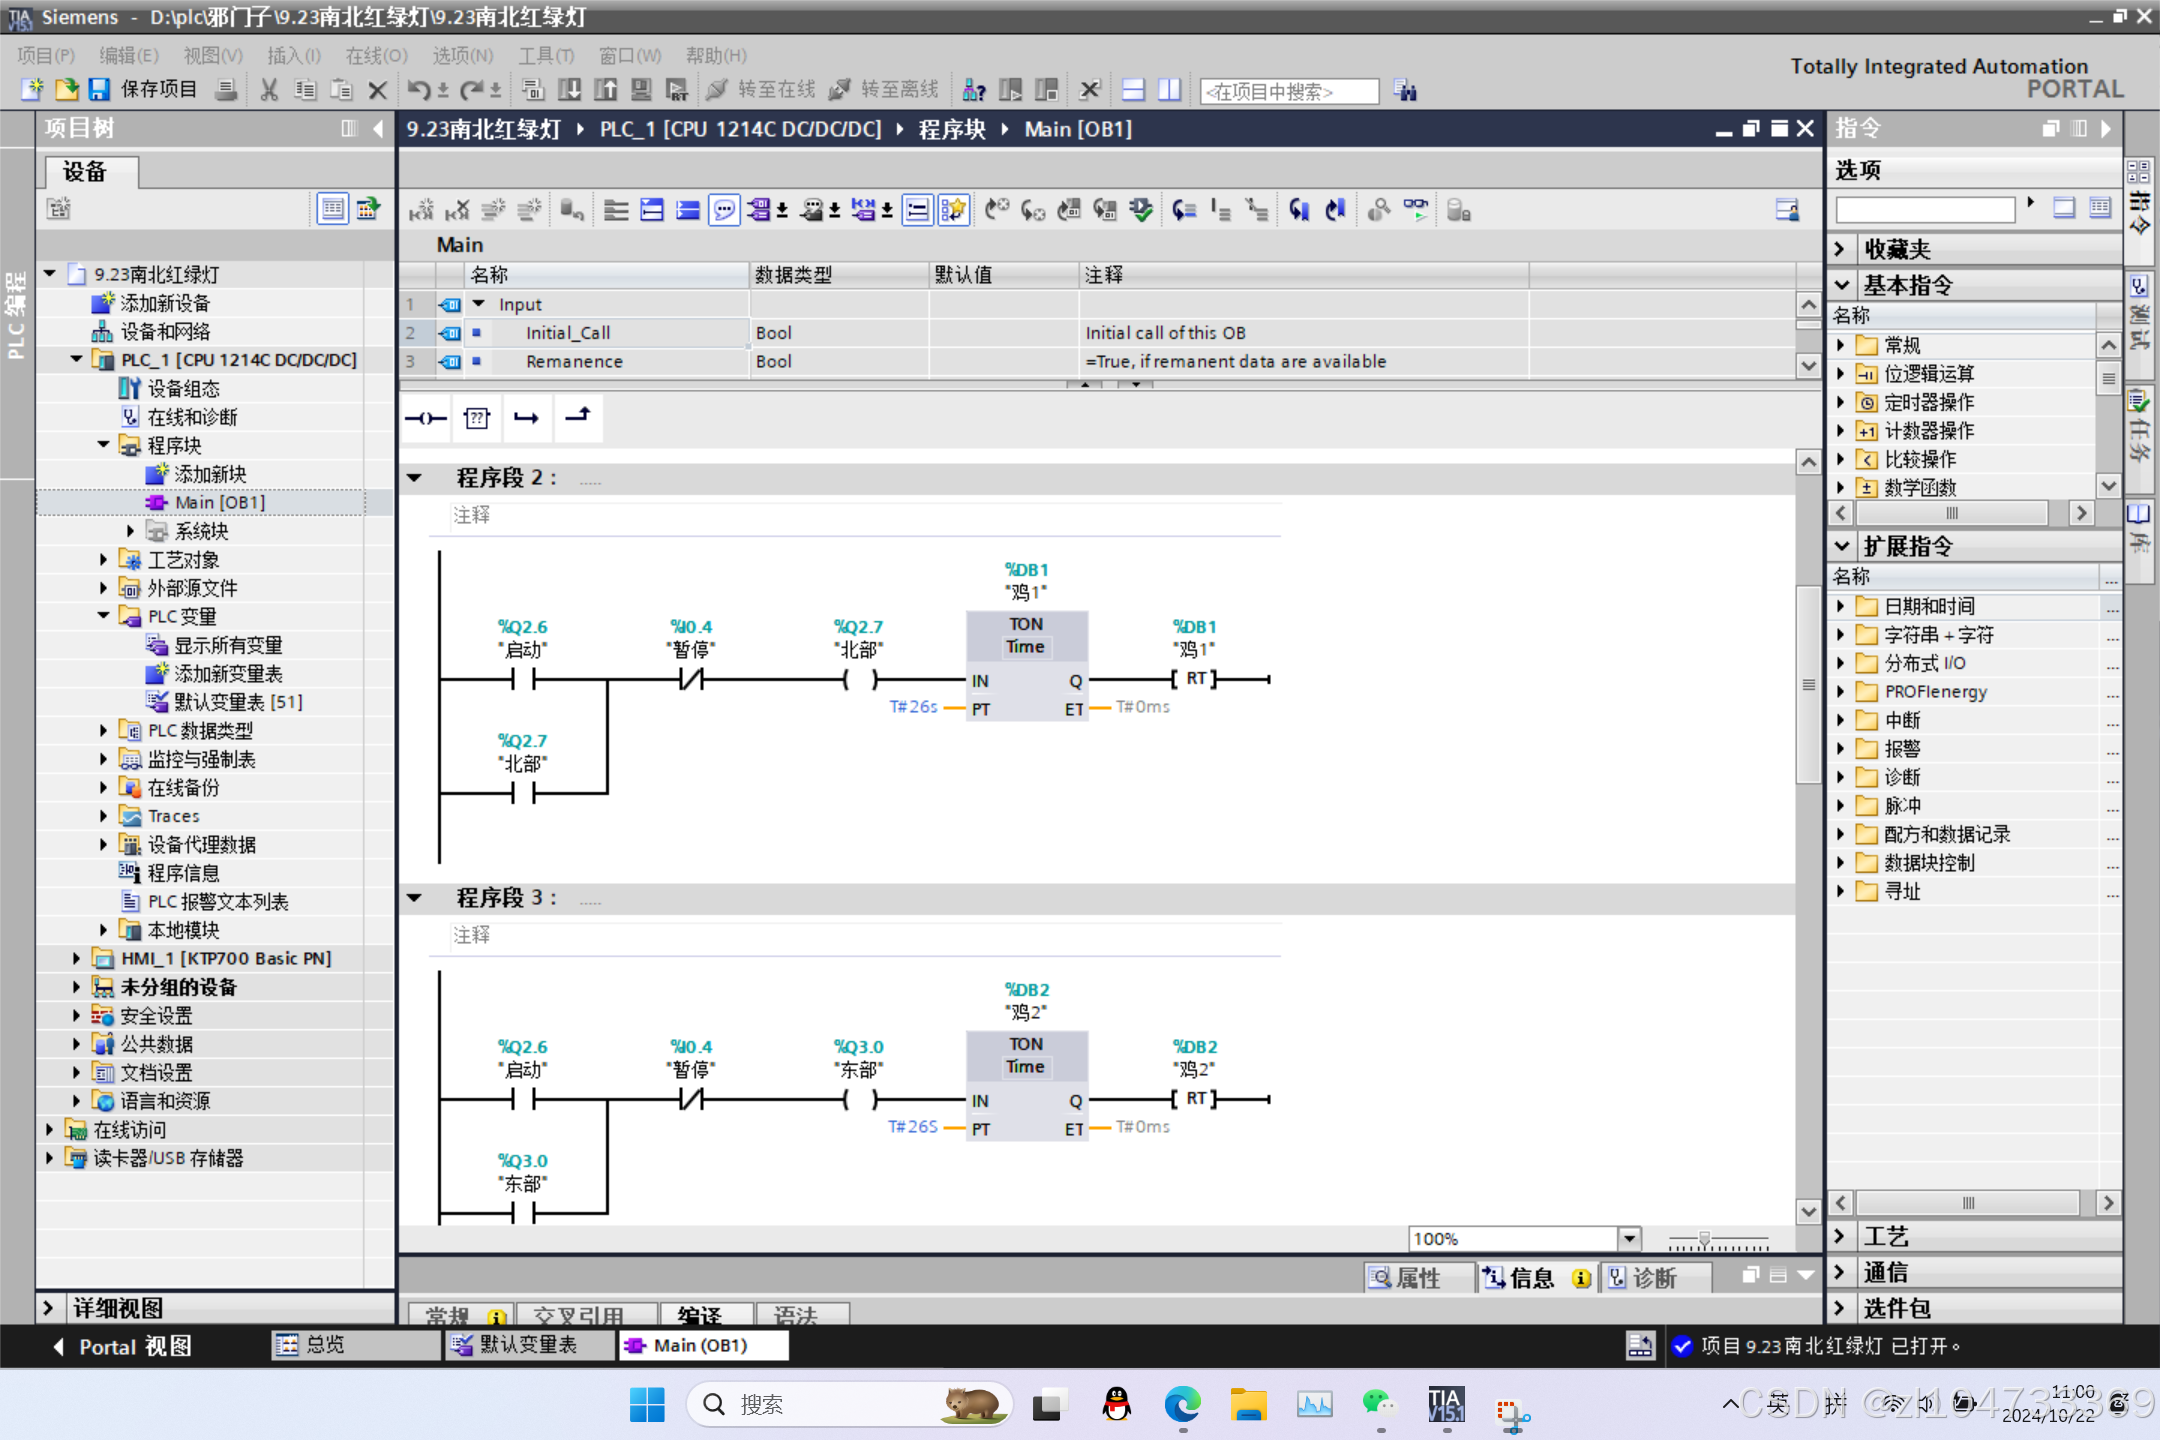Viewport: 2160px width, 1440px height.
Task: Click the open branch favorite icon
Action: (x=527, y=418)
